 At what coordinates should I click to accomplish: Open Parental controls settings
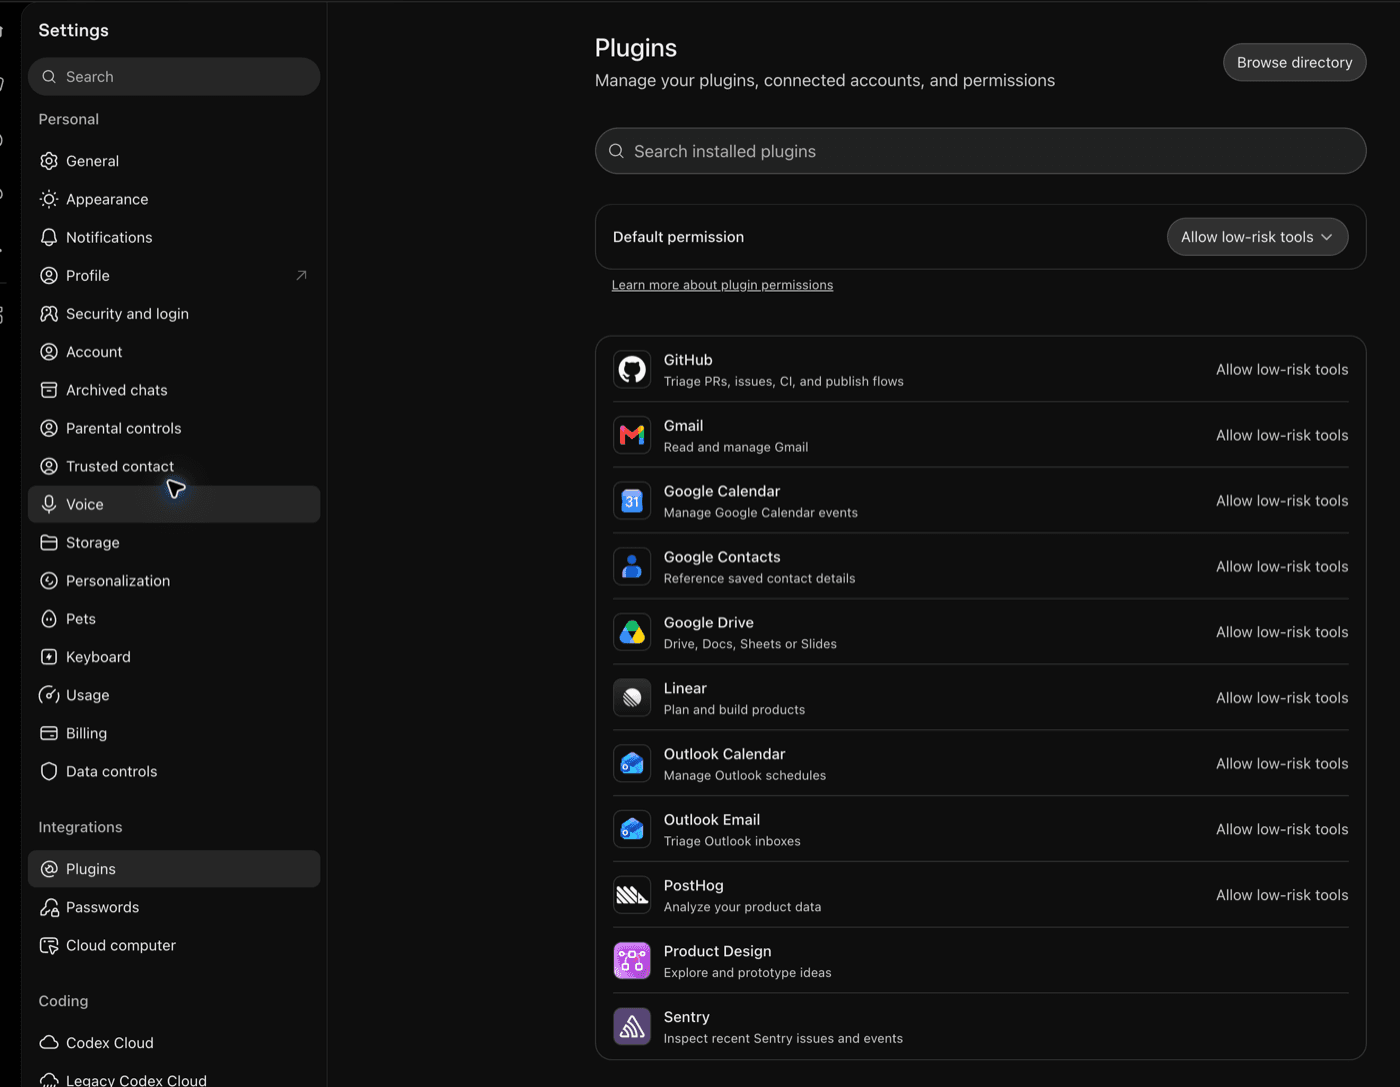pos(174,428)
